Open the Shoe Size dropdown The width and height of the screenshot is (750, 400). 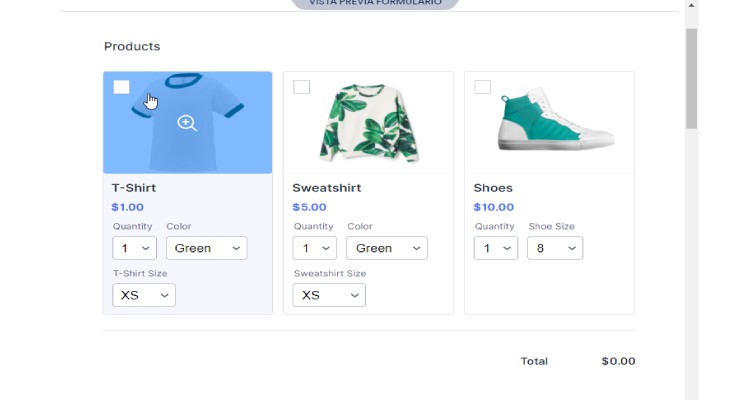click(555, 248)
